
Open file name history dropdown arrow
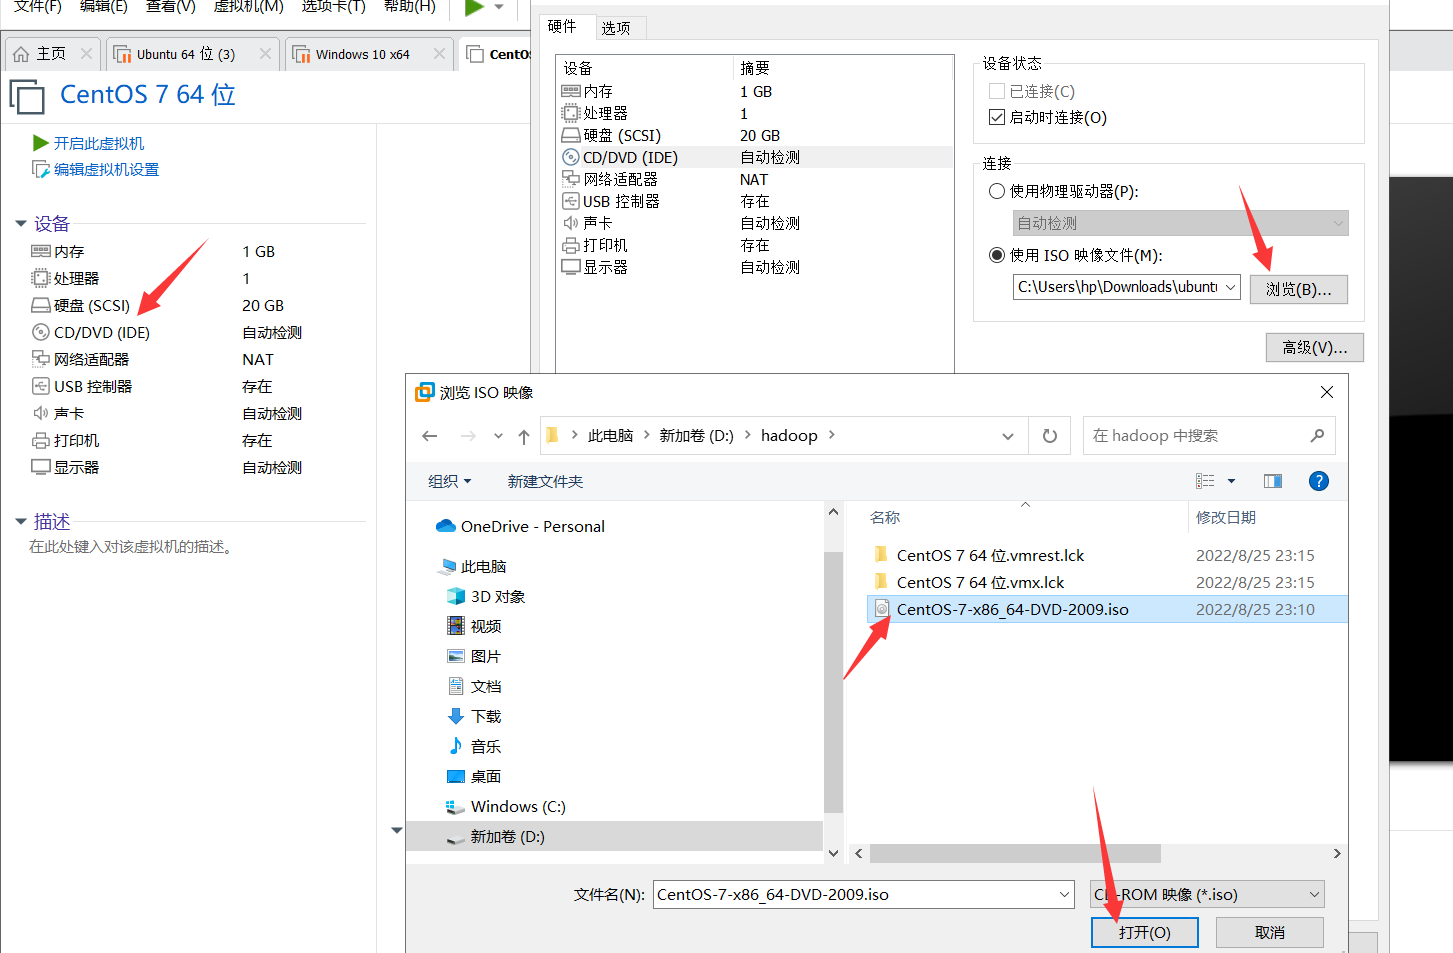pos(1065,894)
